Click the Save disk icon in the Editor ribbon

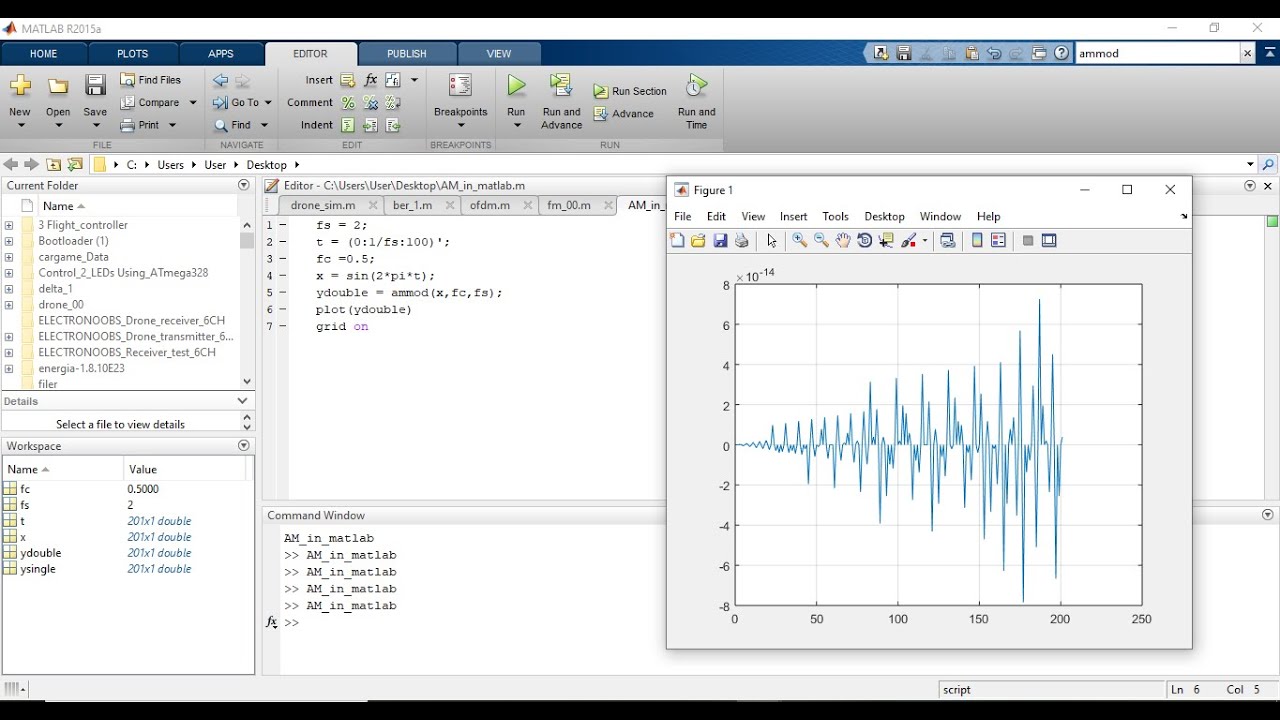click(x=95, y=86)
